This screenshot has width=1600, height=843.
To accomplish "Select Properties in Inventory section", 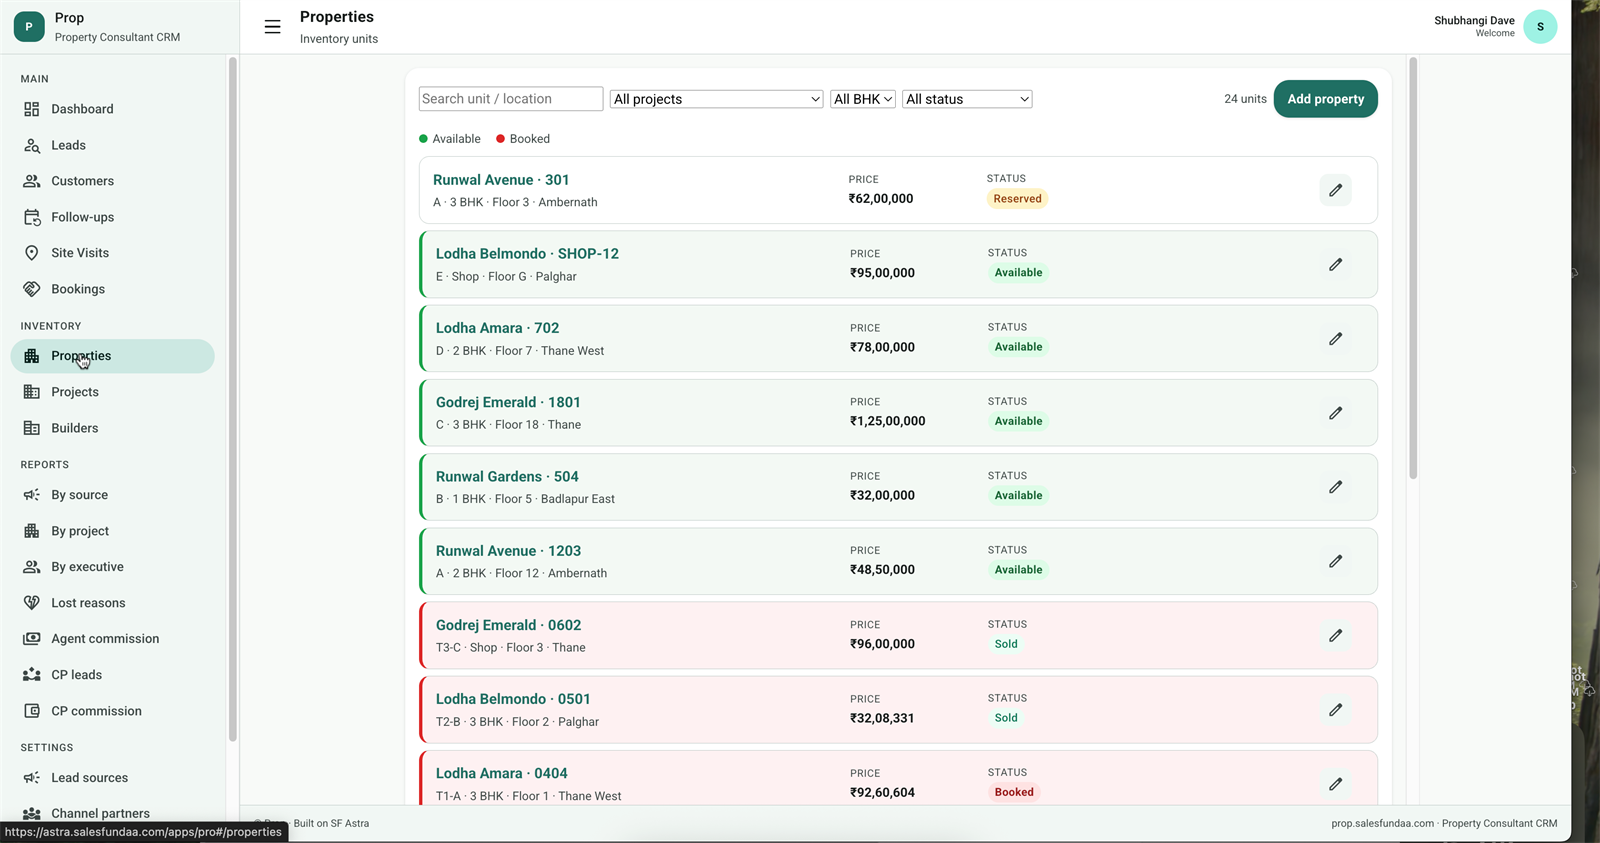I will click(112, 356).
